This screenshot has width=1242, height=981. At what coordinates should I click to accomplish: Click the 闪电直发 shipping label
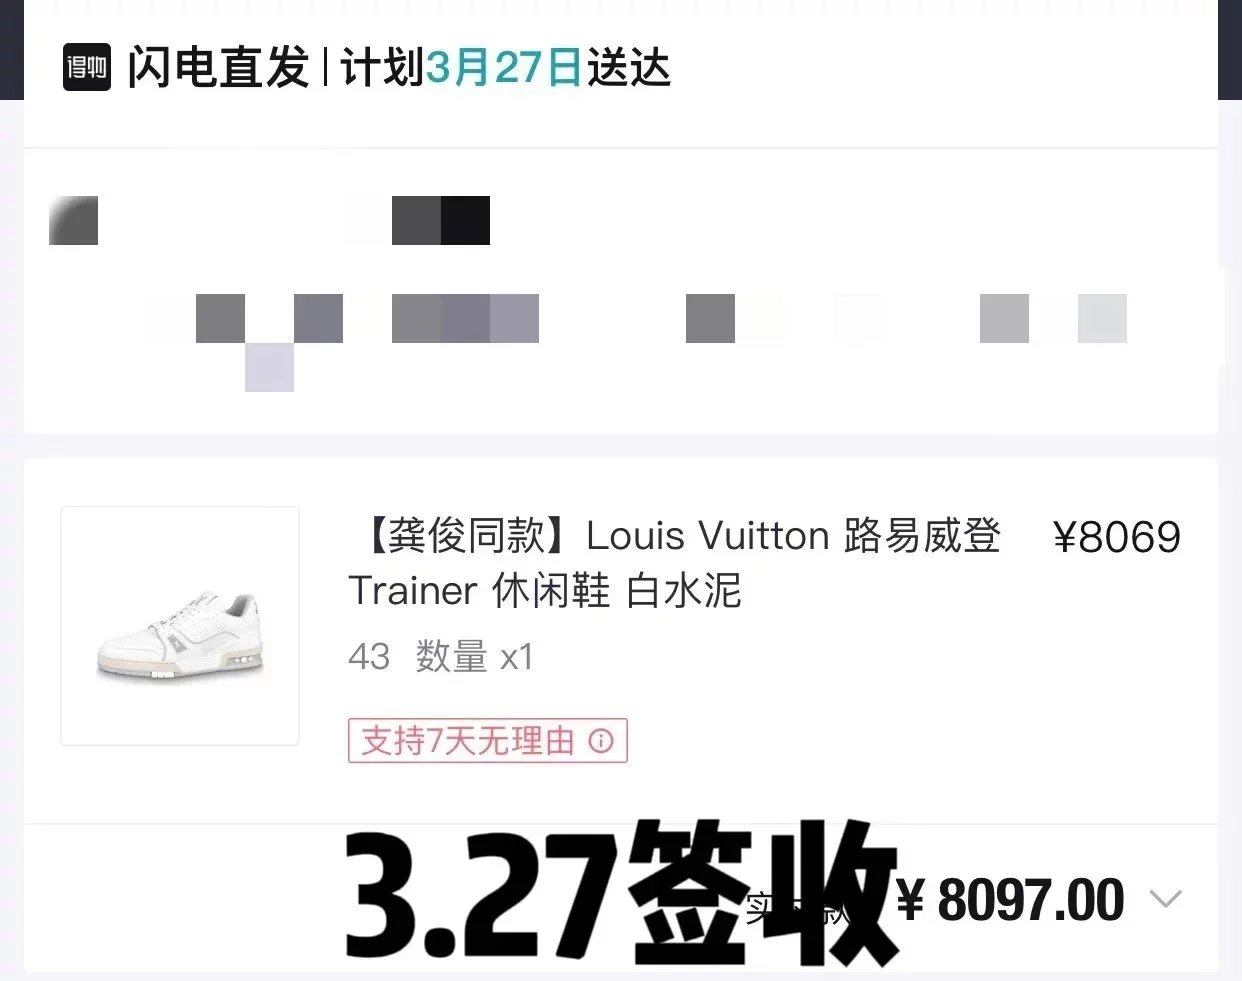coord(218,68)
